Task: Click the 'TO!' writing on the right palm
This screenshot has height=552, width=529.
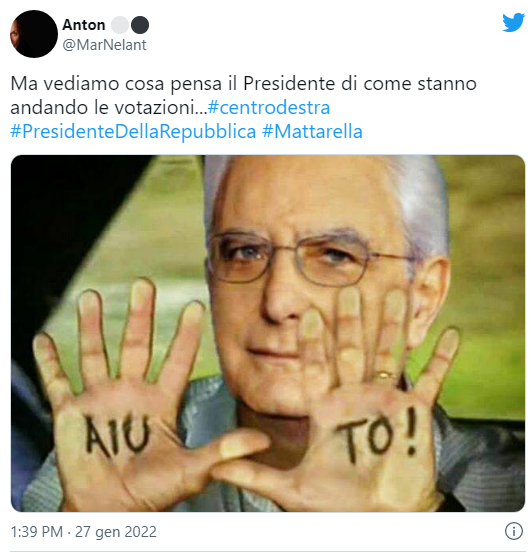Action: tap(377, 435)
